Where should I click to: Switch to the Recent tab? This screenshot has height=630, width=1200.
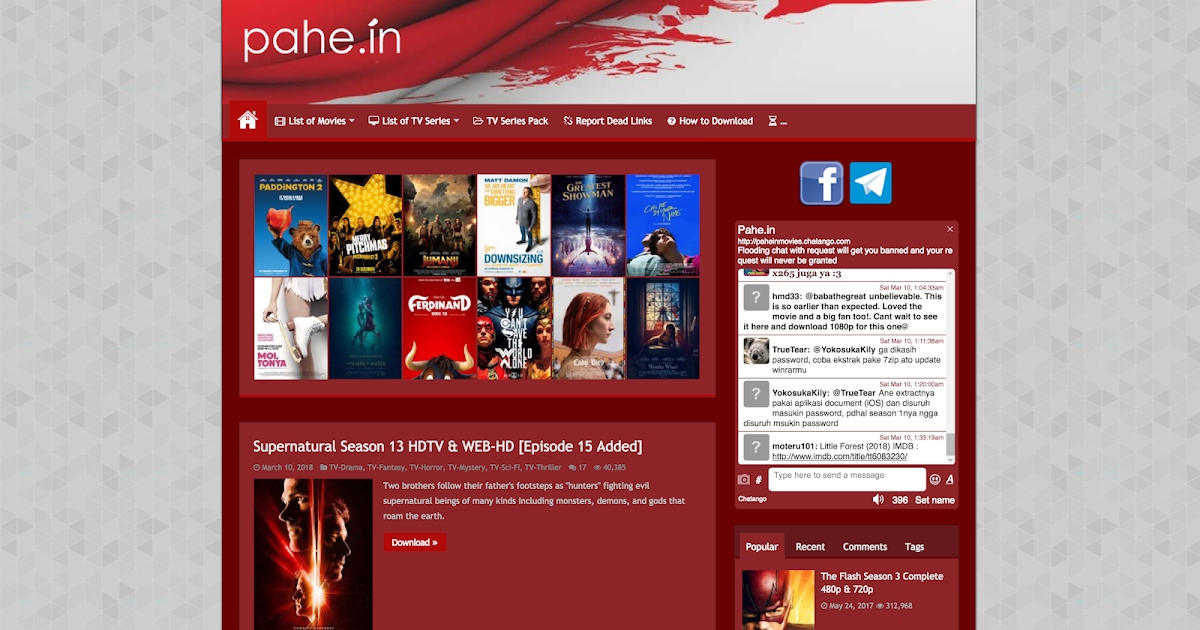pos(810,547)
